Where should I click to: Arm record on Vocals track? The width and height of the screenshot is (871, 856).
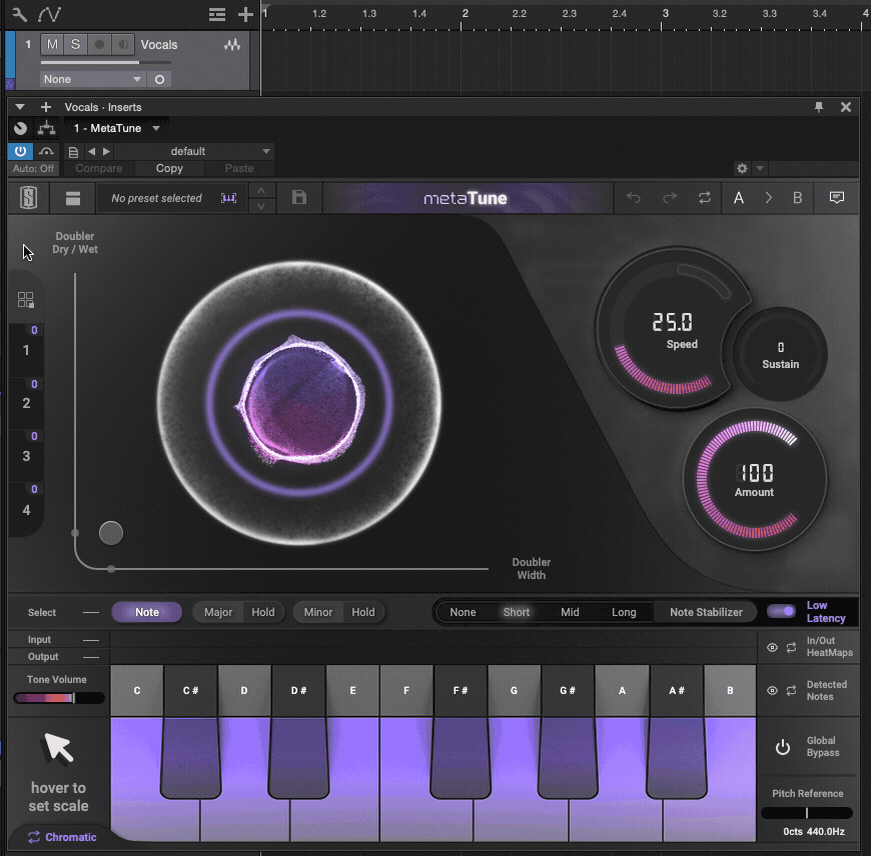[99, 44]
